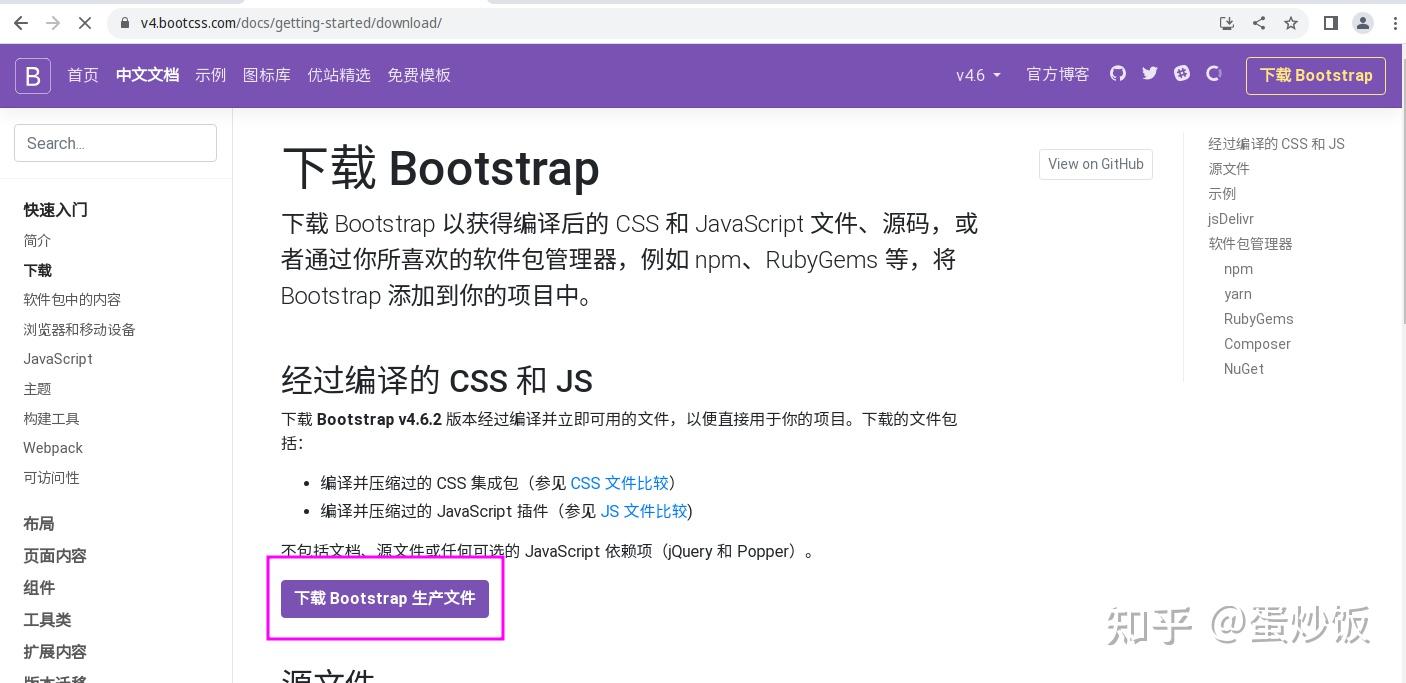The image size is (1406, 683).
Task: Expand the 组件 sidebar section
Action: tap(39, 588)
